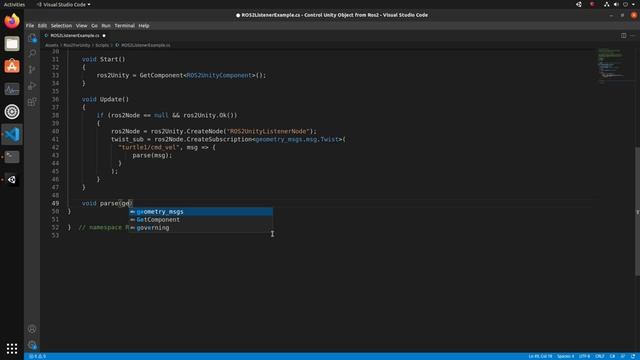The width and height of the screenshot is (640, 360).
Task: Open the View menu
Action: click(81, 26)
